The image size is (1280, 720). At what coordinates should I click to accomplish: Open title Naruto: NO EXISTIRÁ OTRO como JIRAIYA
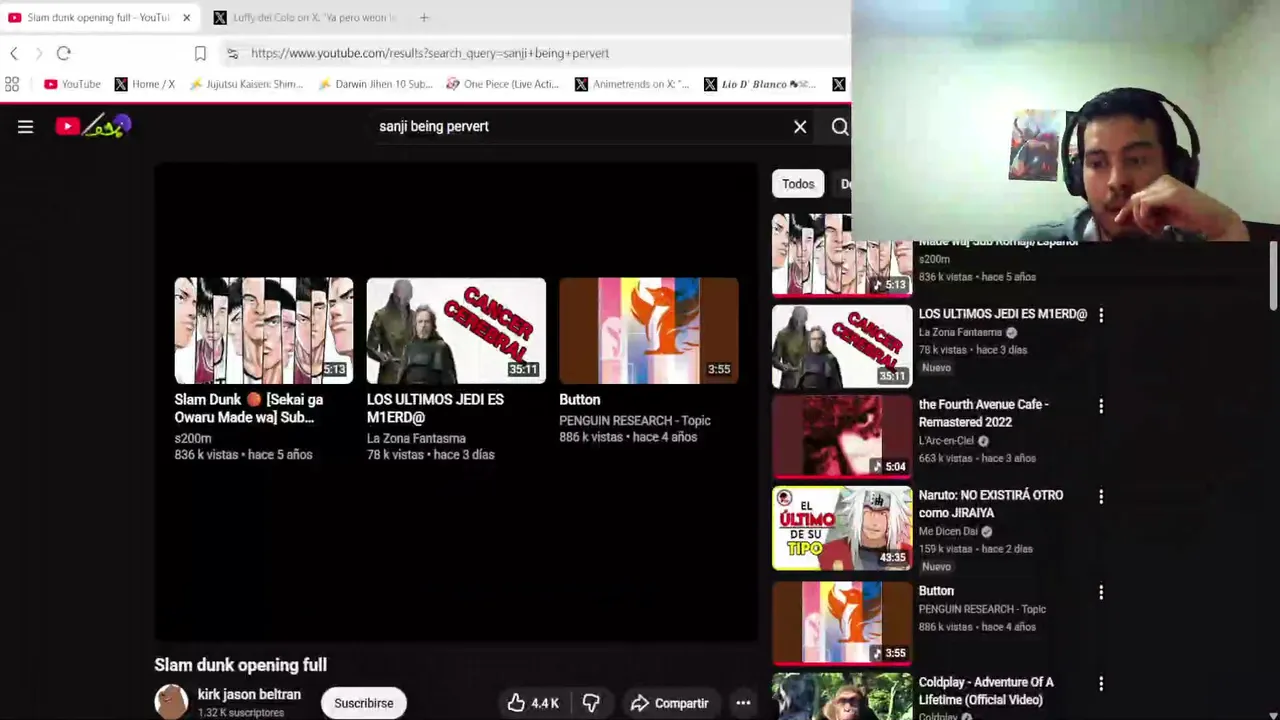point(991,504)
